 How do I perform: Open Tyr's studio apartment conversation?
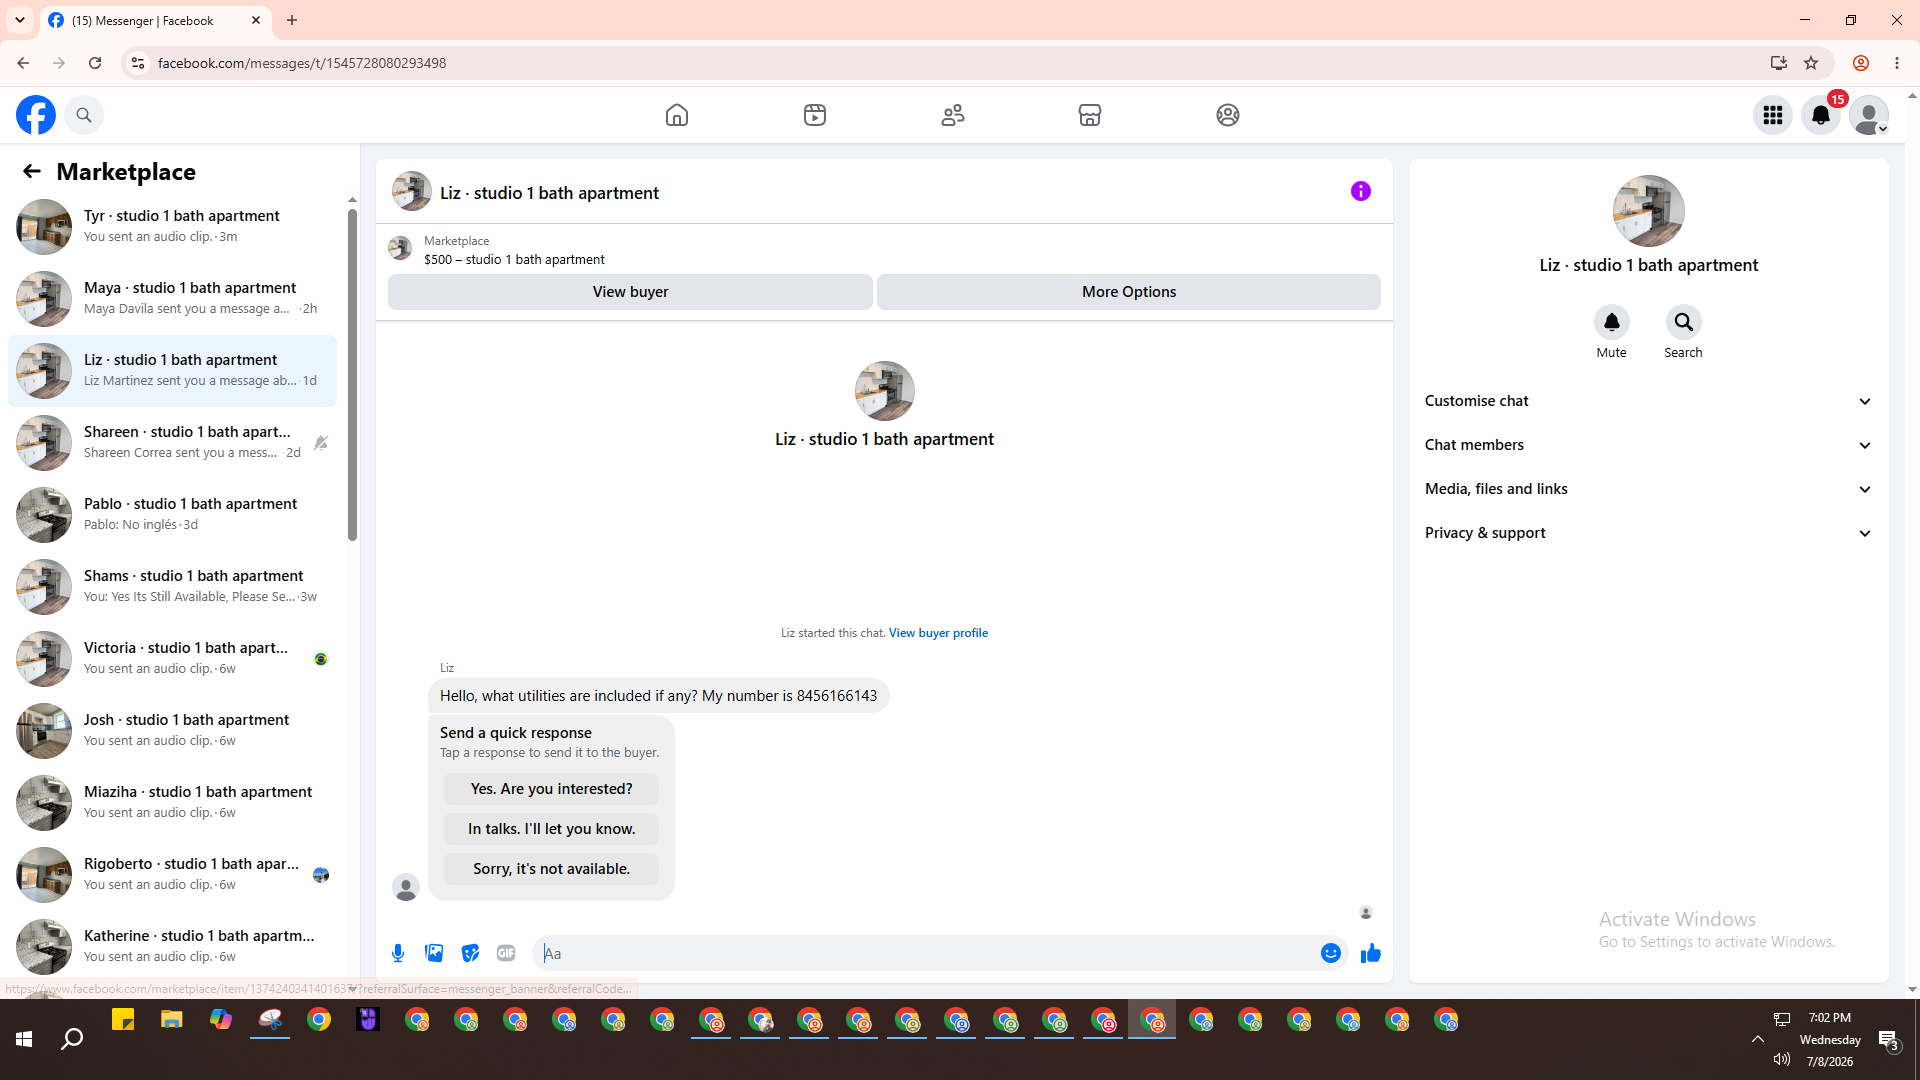[x=172, y=227]
